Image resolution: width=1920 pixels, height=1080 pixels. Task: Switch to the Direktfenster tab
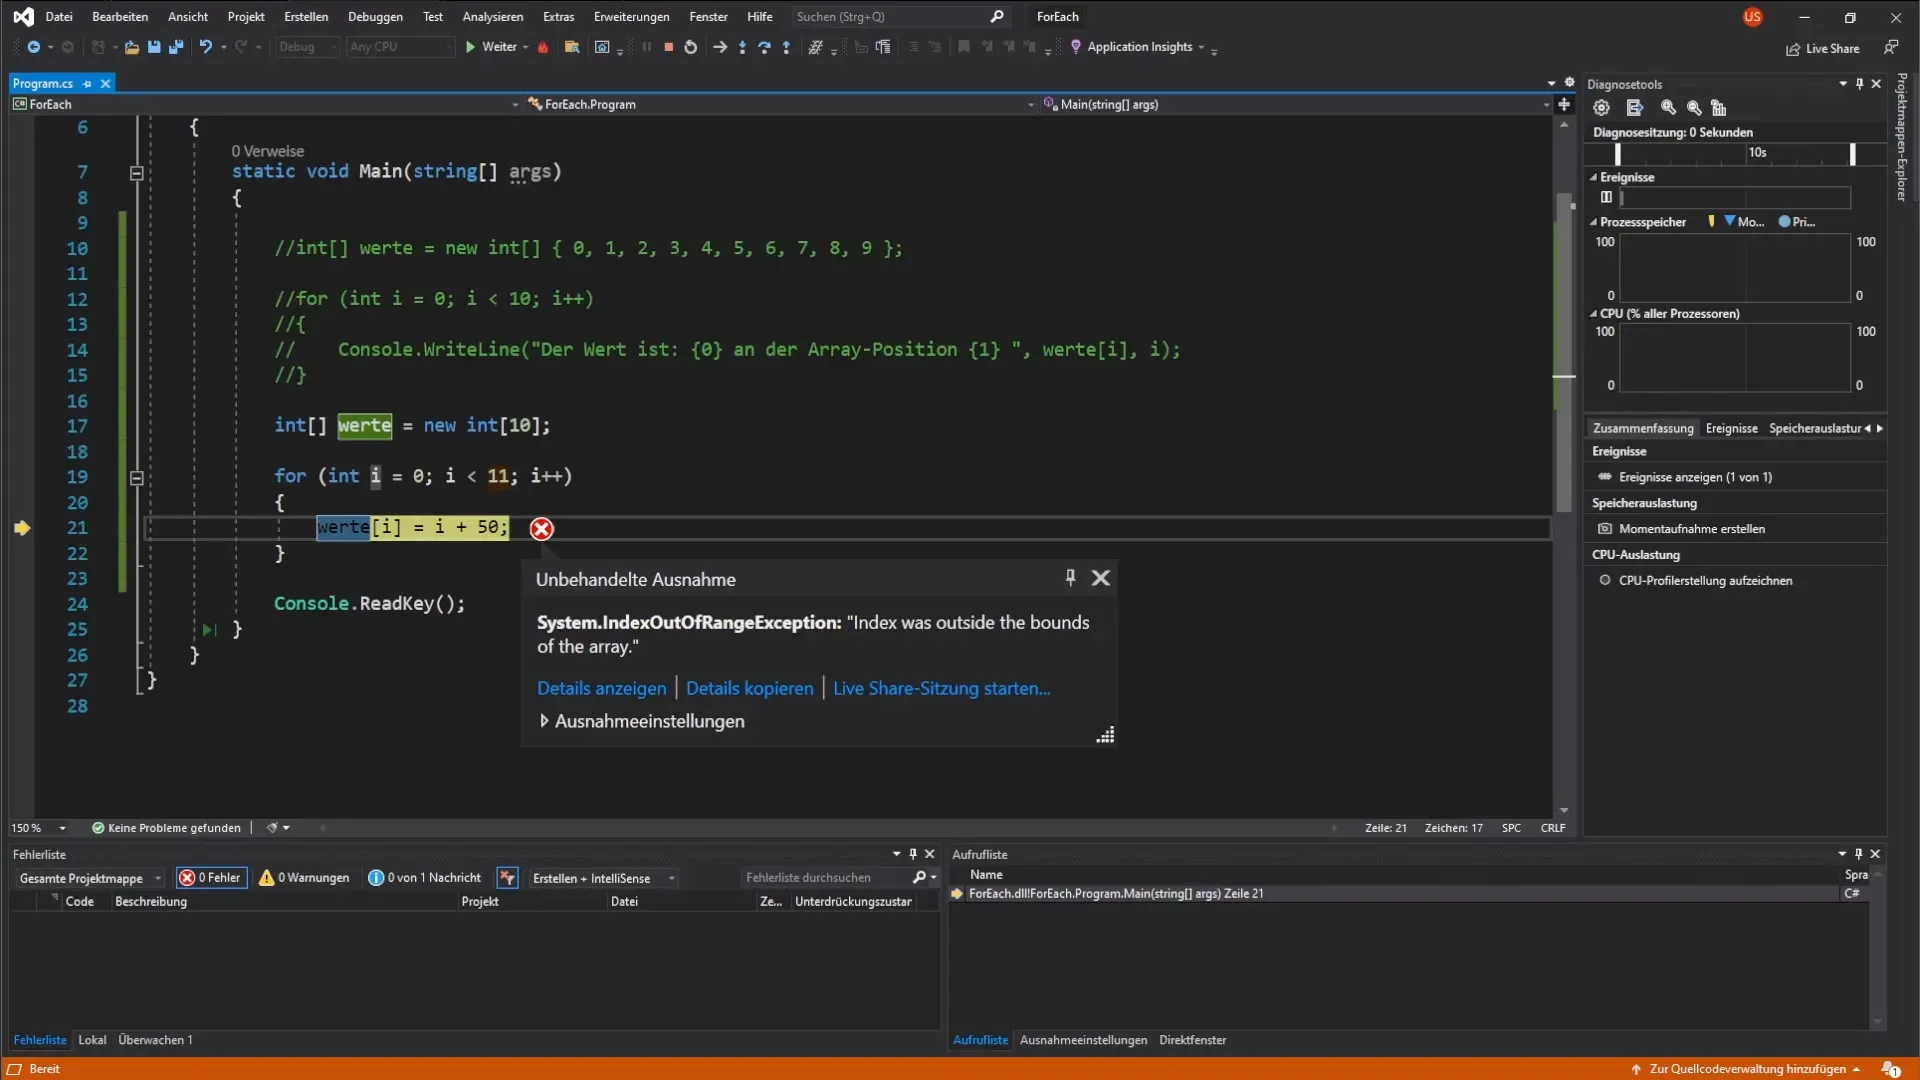[1192, 1040]
